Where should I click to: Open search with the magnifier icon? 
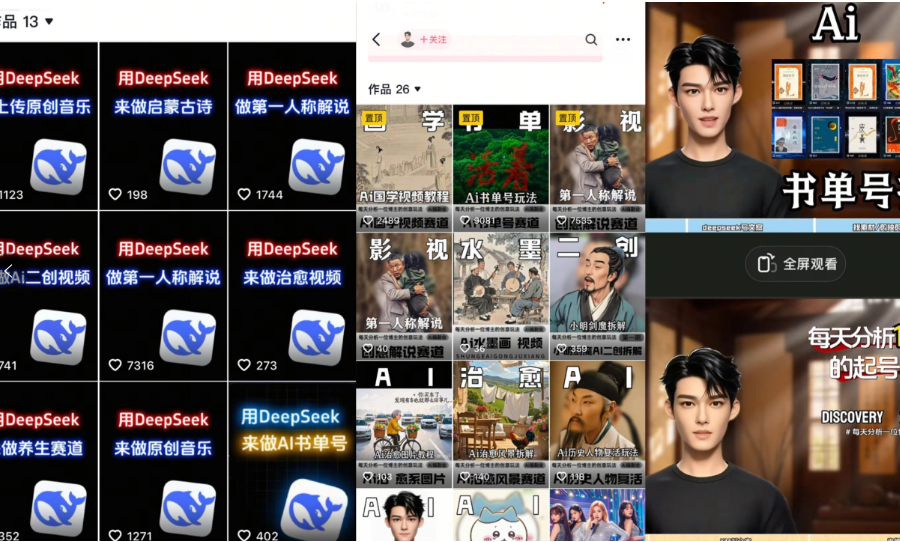(591, 40)
